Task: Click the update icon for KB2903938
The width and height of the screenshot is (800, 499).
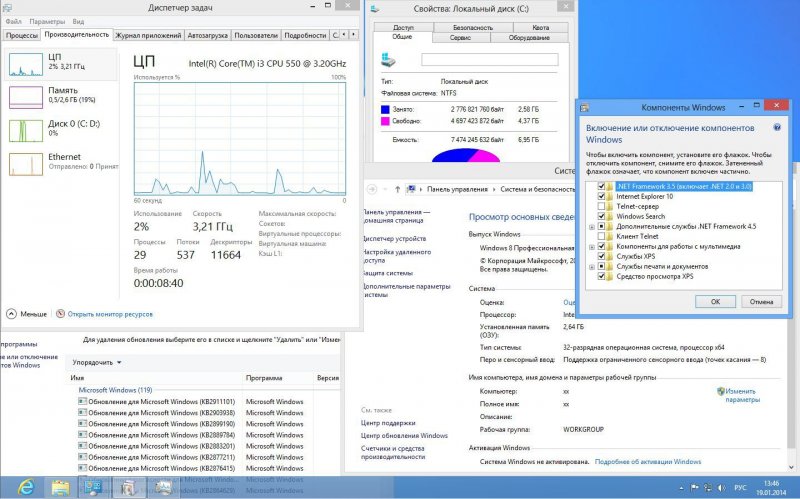Action: (x=82, y=412)
